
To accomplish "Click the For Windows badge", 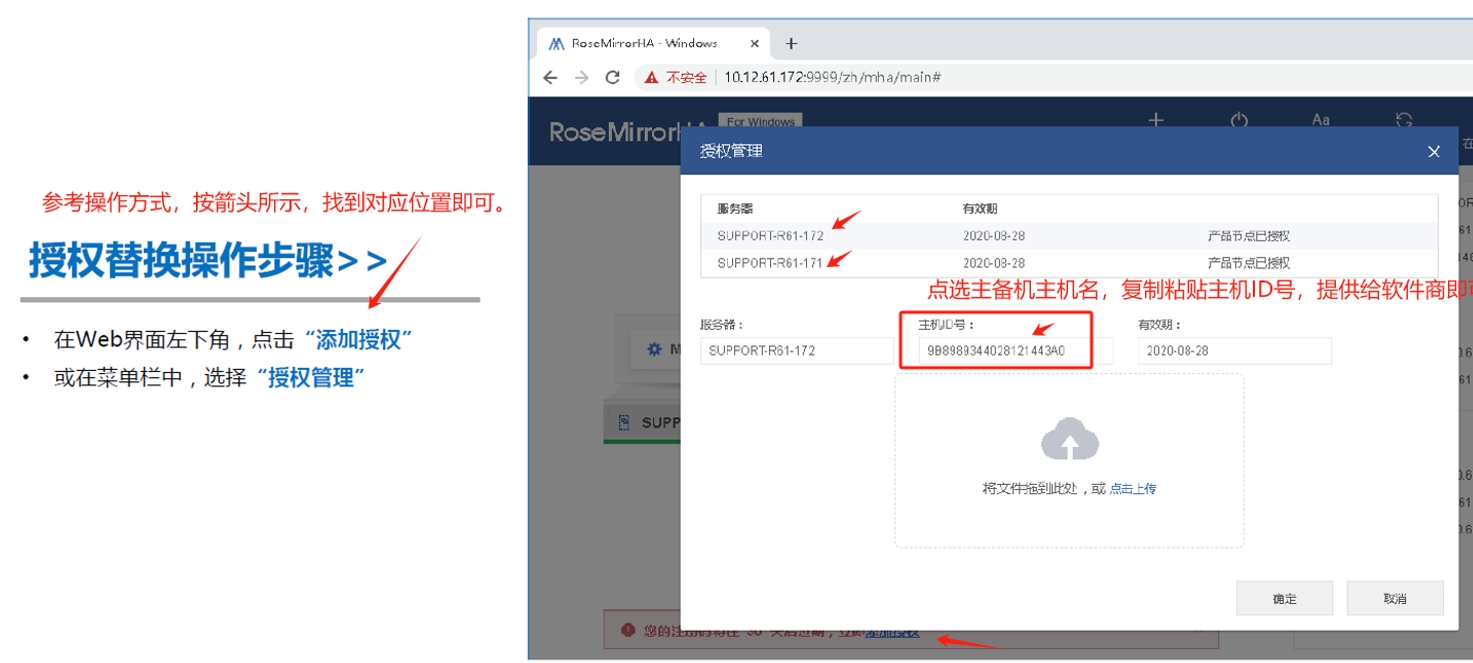I will coord(760,121).
